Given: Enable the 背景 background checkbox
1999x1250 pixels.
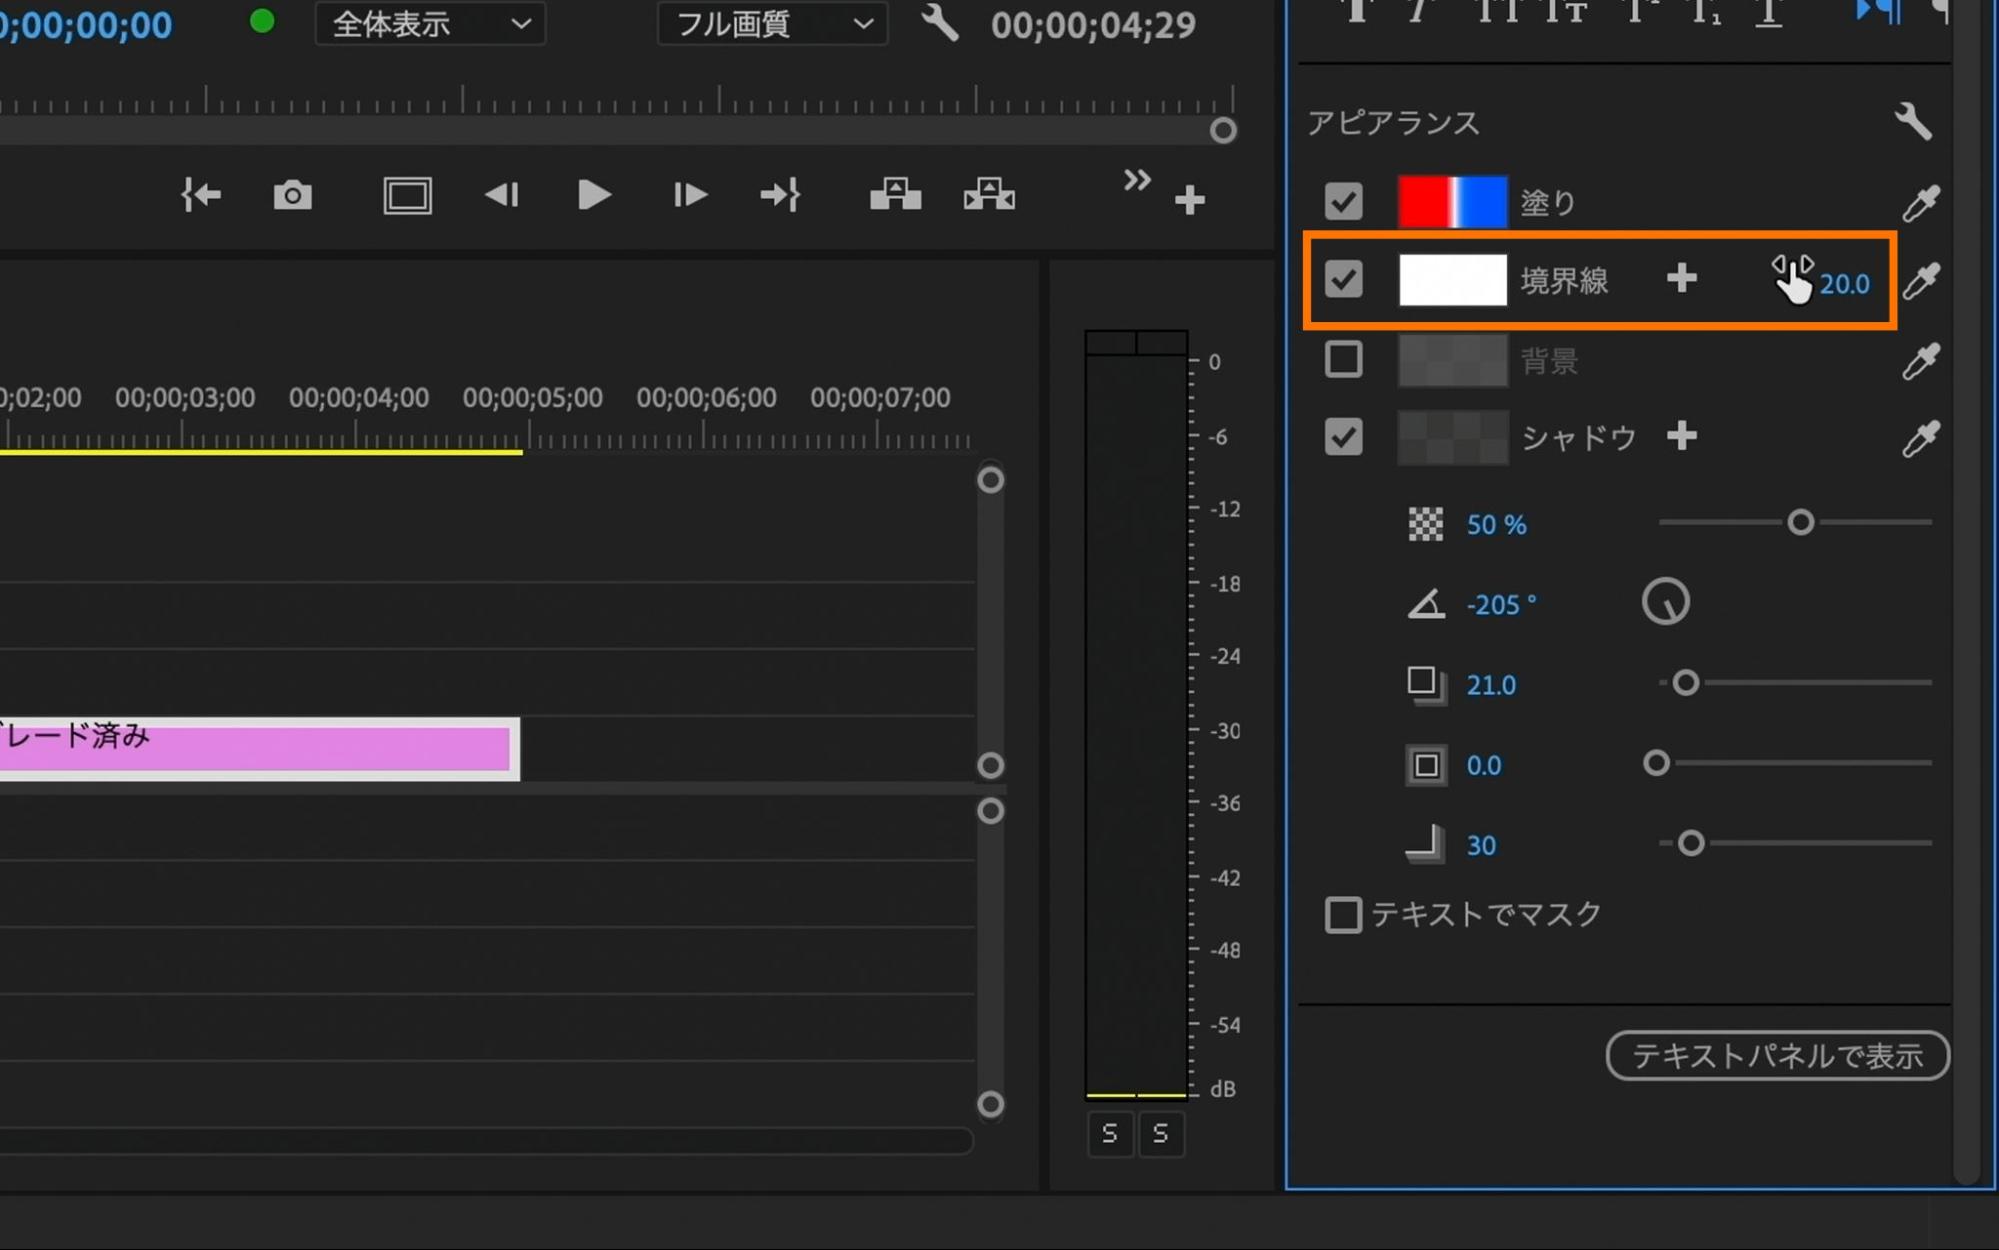Looking at the screenshot, I should (x=1343, y=359).
